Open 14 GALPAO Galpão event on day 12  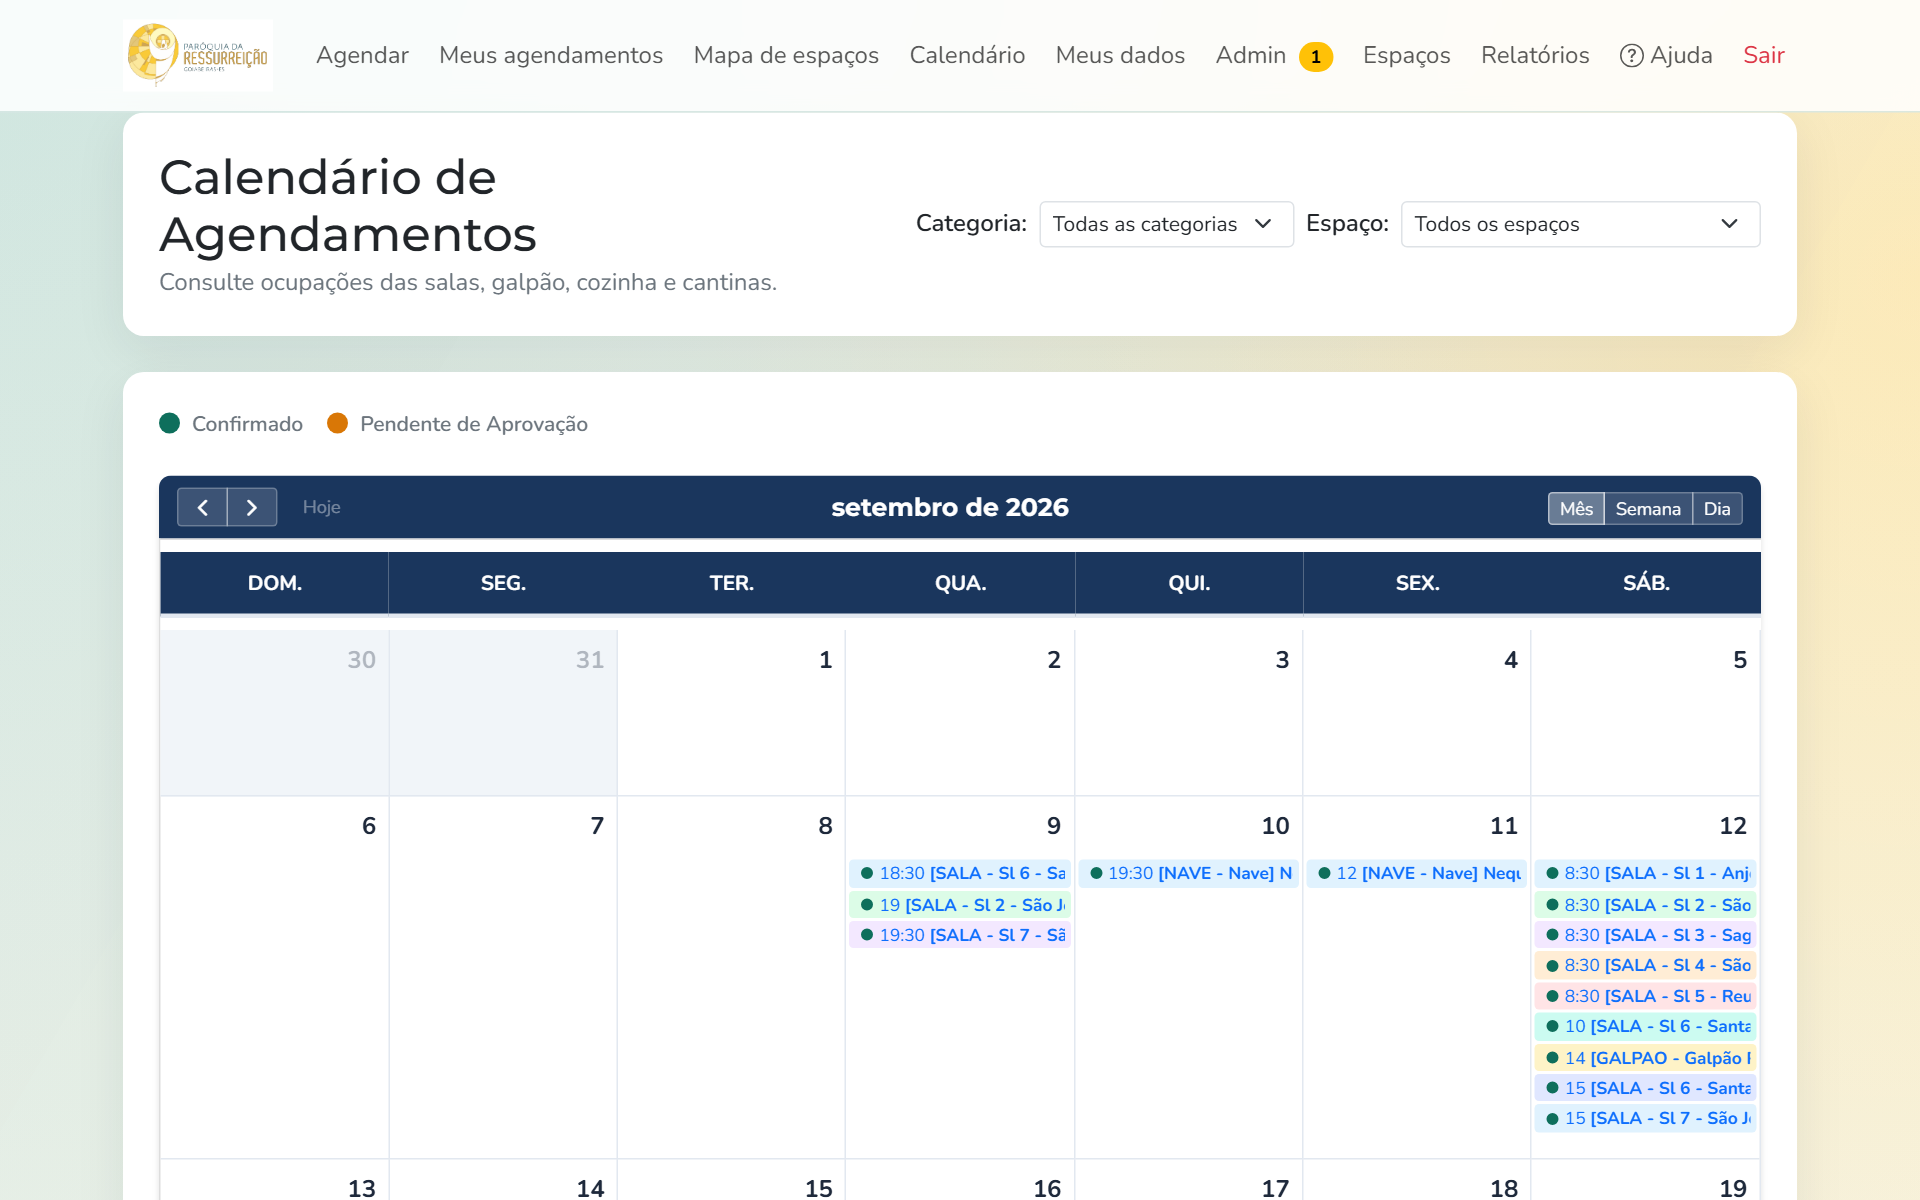pyautogui.click(x=1646, y=1058)
